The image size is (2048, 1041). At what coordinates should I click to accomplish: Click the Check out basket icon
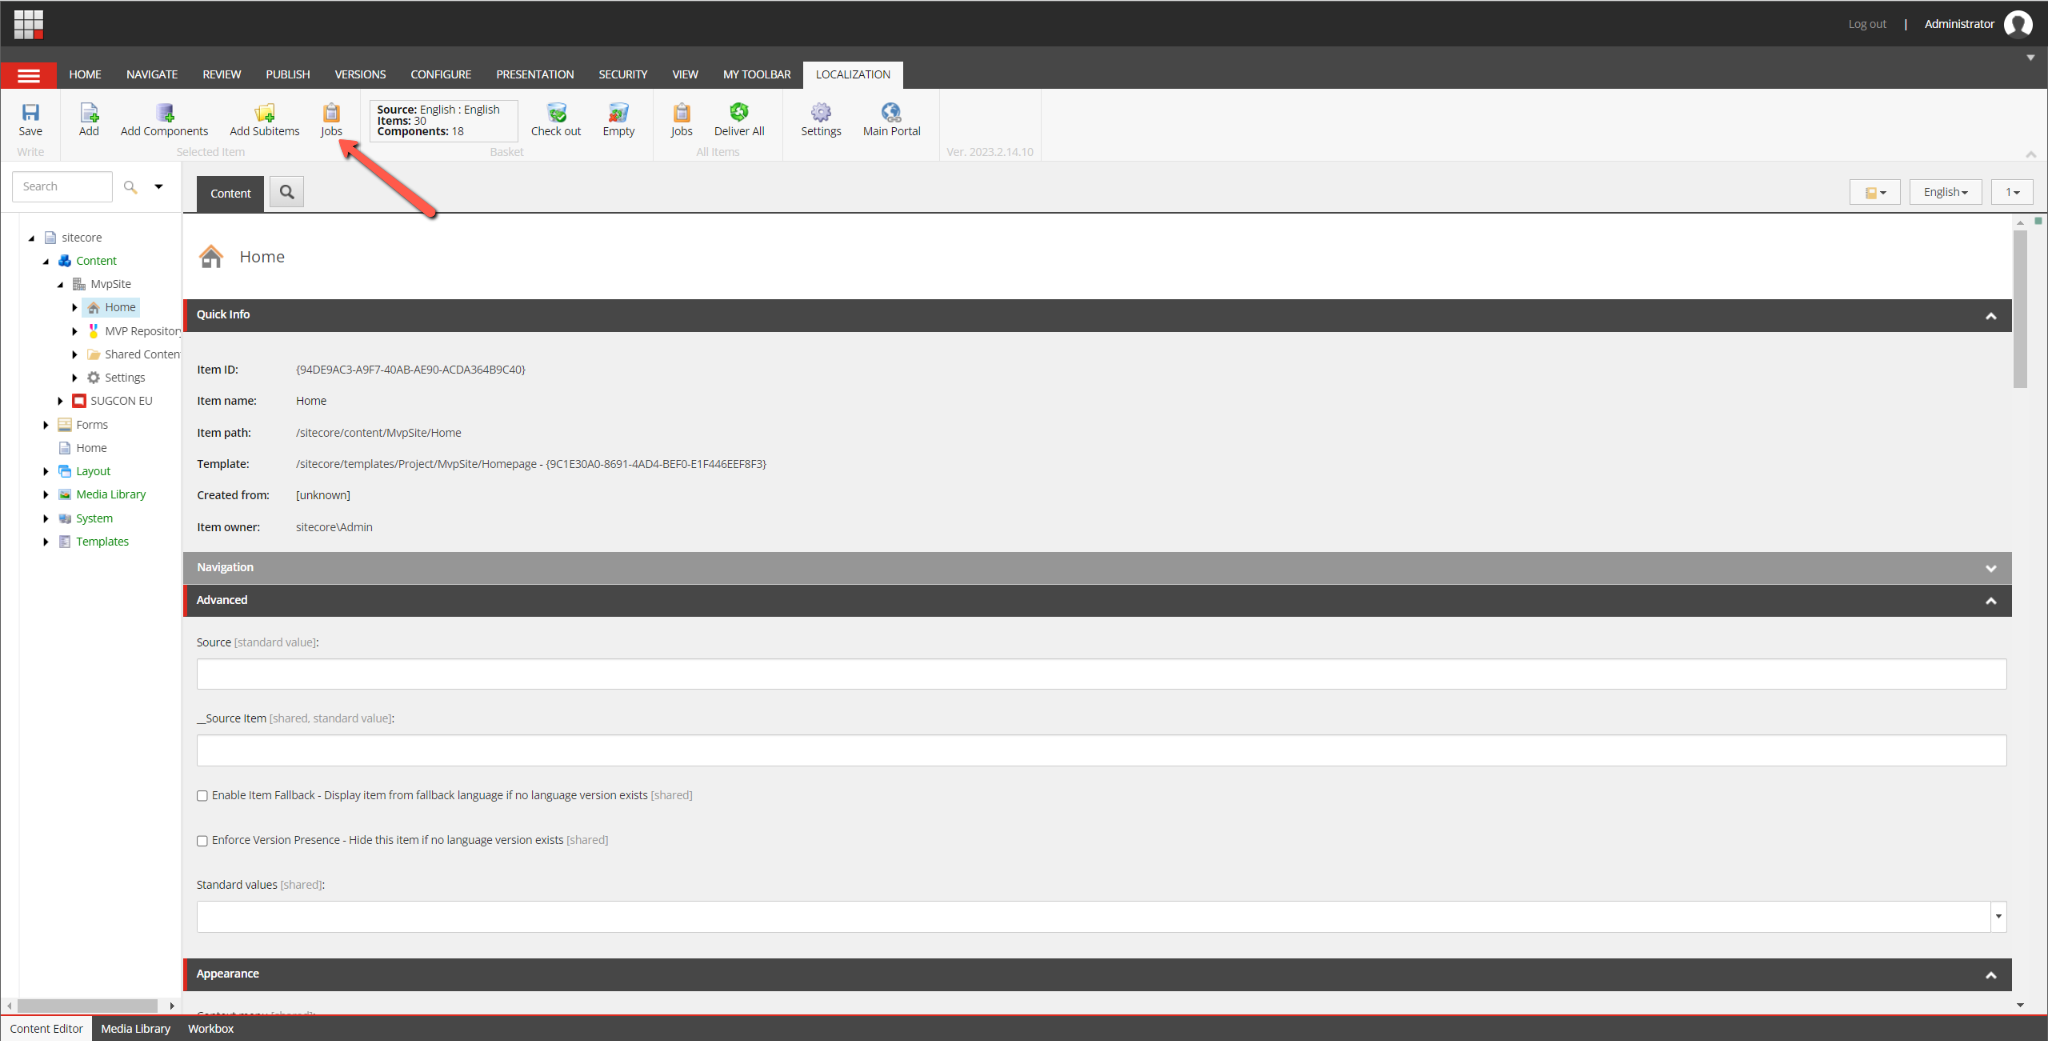tap(556, 119)
